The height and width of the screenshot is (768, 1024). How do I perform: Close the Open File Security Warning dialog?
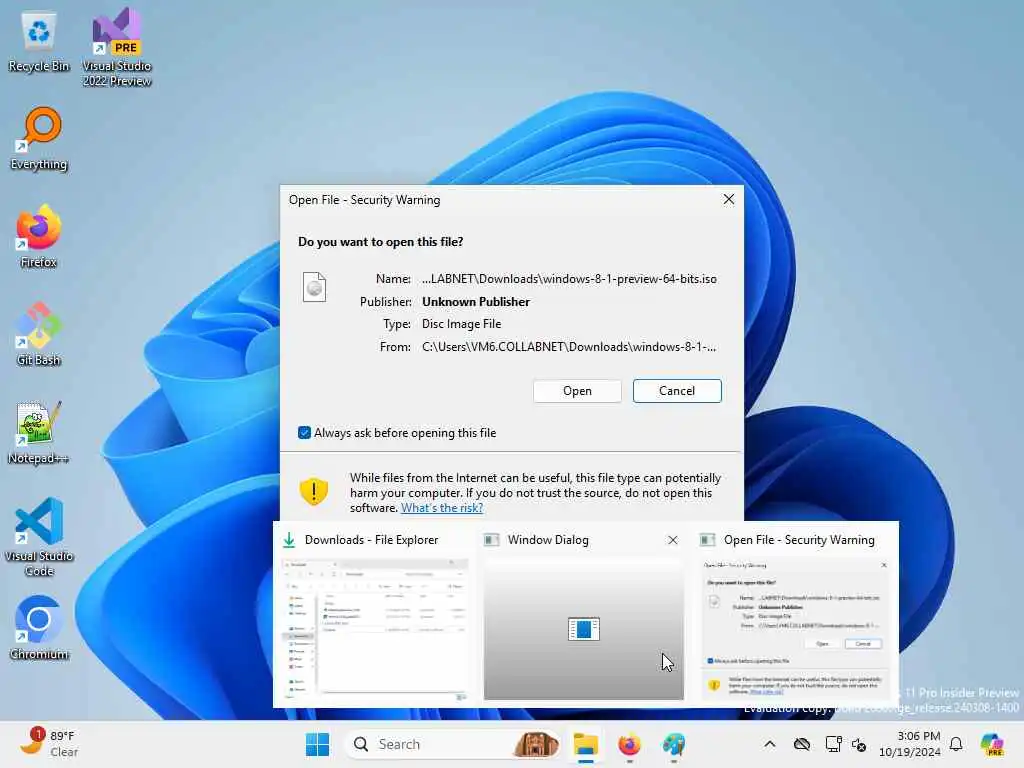[729, 199]
